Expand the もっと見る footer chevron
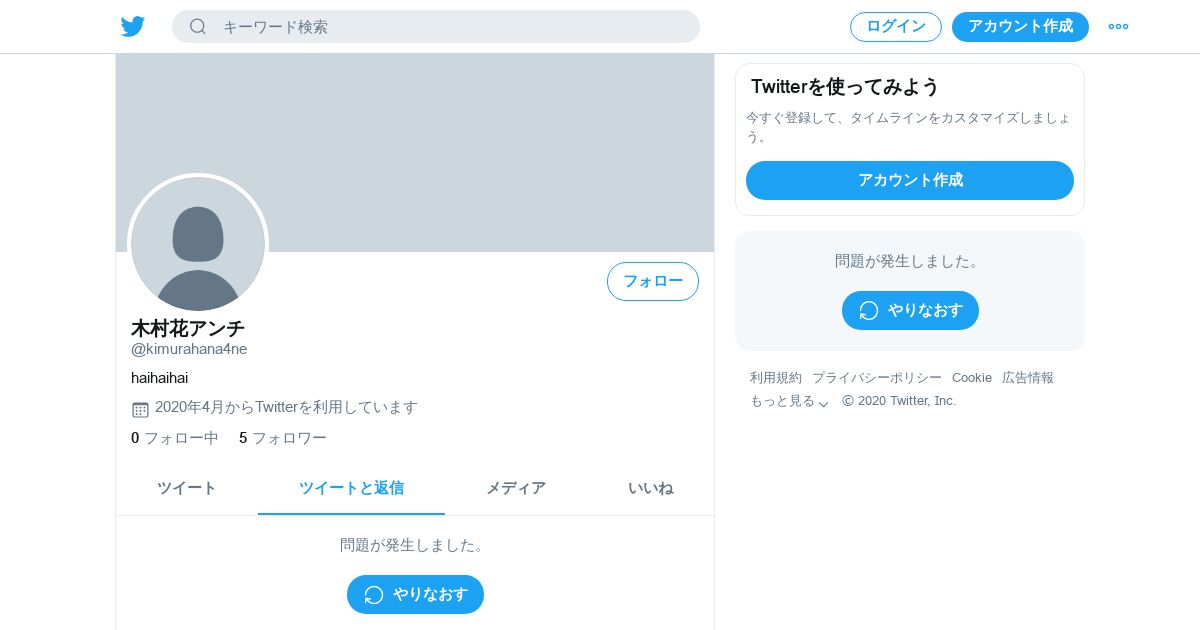1200x630 pixels. pyautogui.click(x=823, y=403)
